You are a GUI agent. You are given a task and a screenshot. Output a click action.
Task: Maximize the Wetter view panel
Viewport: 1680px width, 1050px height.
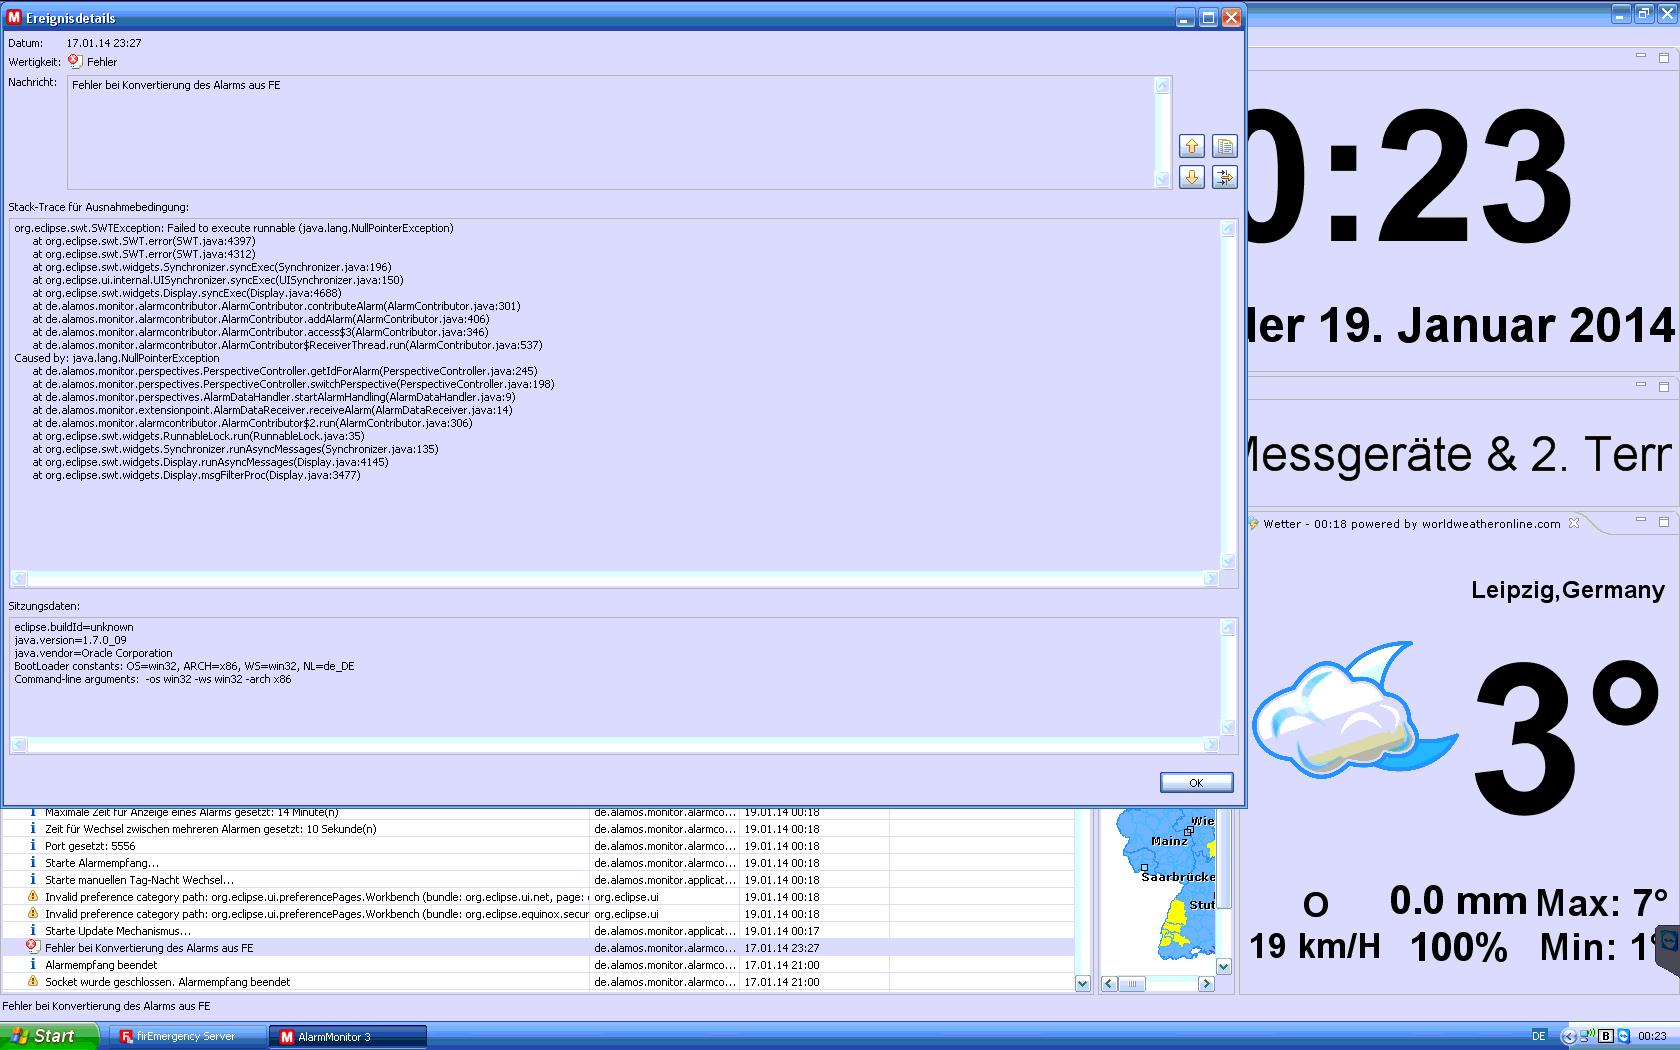point(1664,522)
